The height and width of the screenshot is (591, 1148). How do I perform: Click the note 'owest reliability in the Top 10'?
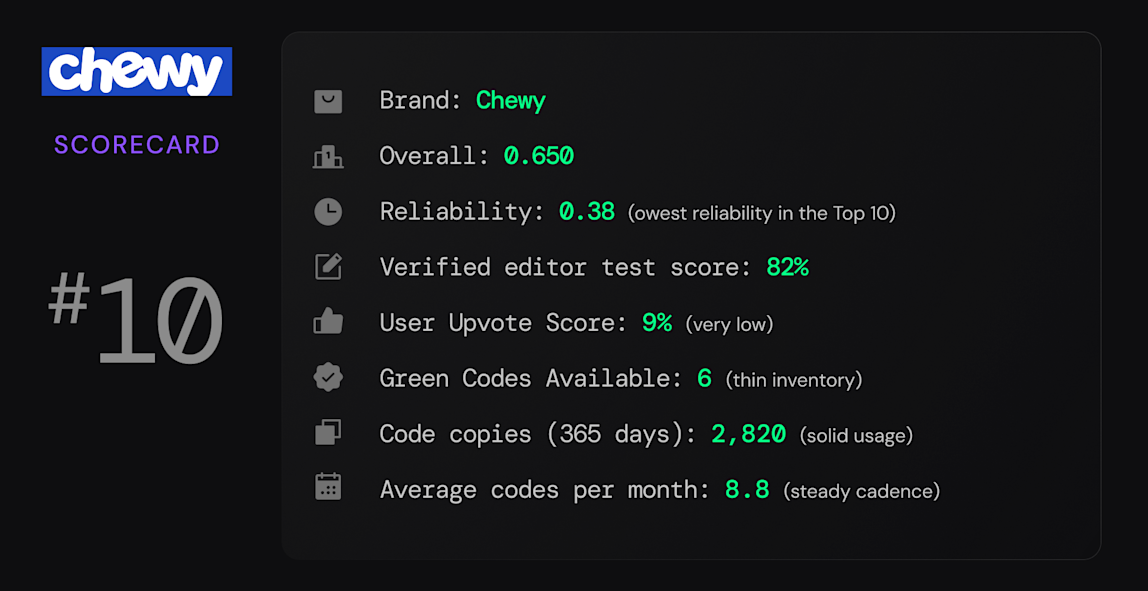pyautogui.click(x=762, y=213)
